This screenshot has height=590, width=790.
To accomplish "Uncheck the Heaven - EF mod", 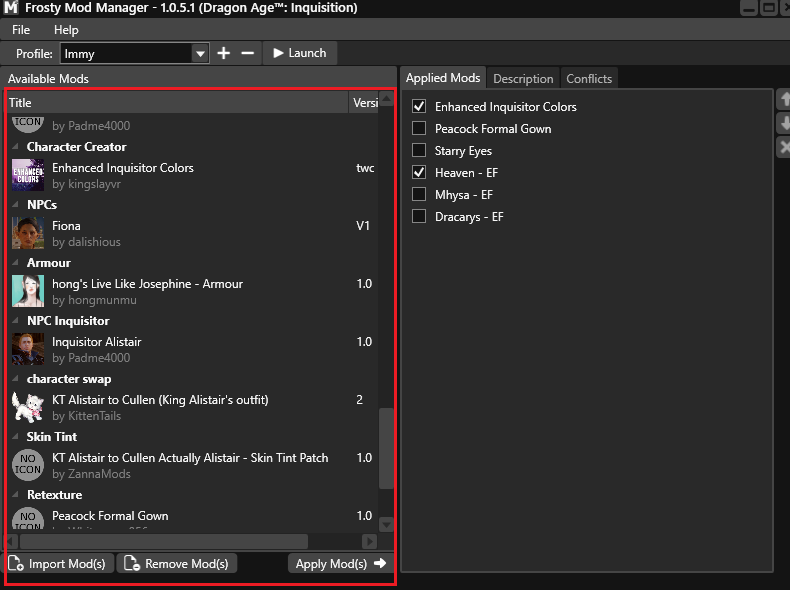I will (419, 172).
